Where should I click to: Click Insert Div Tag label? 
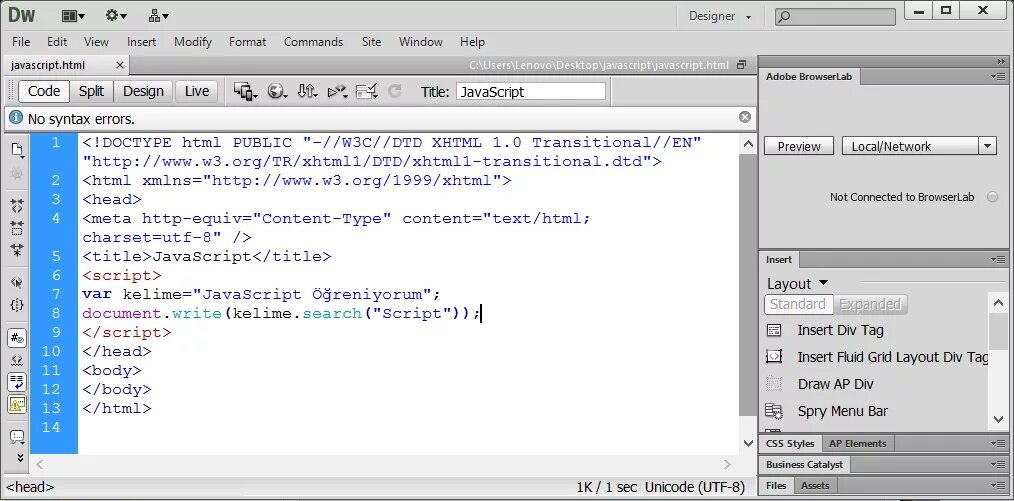[x=840, y=330]
